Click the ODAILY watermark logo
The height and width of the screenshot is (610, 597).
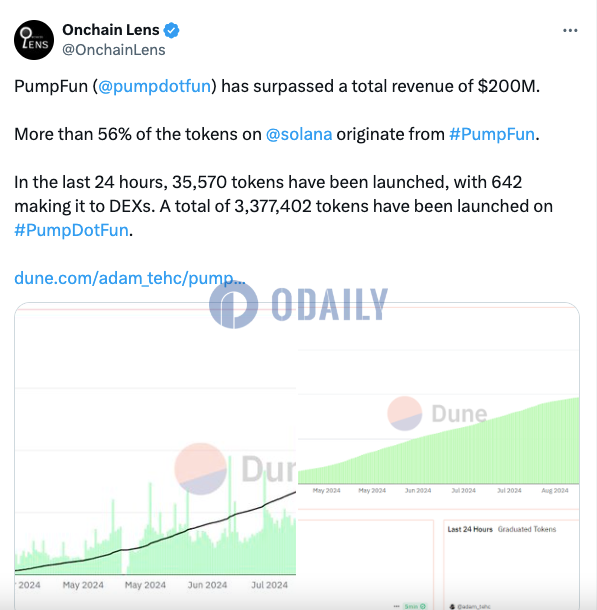click(298, 305)
